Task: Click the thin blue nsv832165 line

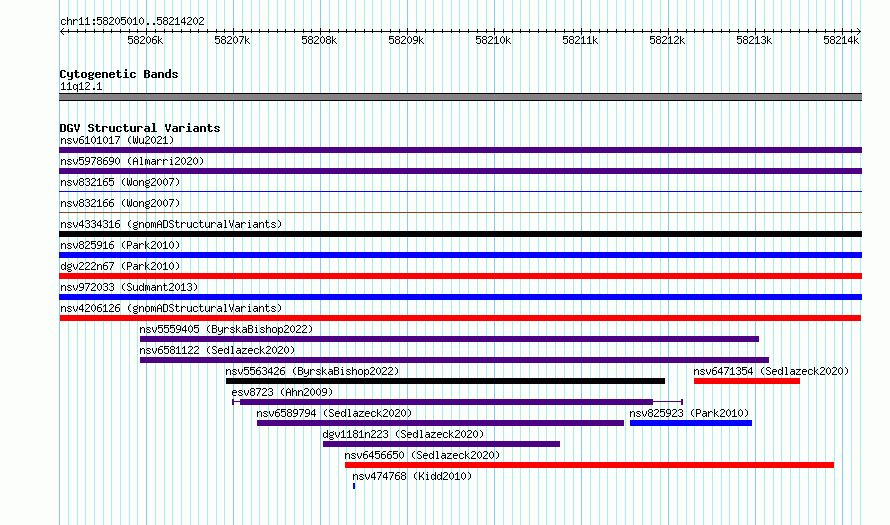Action: coord(460,192)
